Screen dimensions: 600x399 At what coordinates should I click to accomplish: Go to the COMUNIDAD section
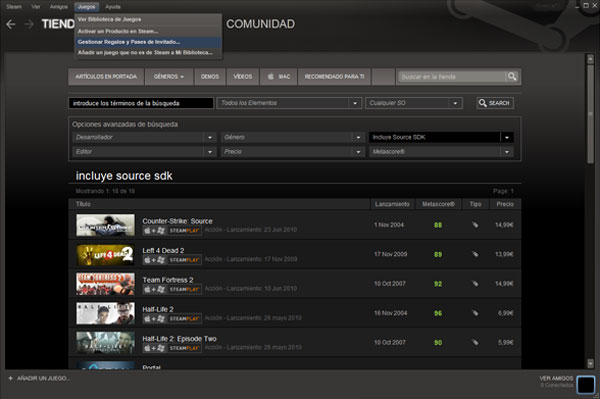coord(260,24)
